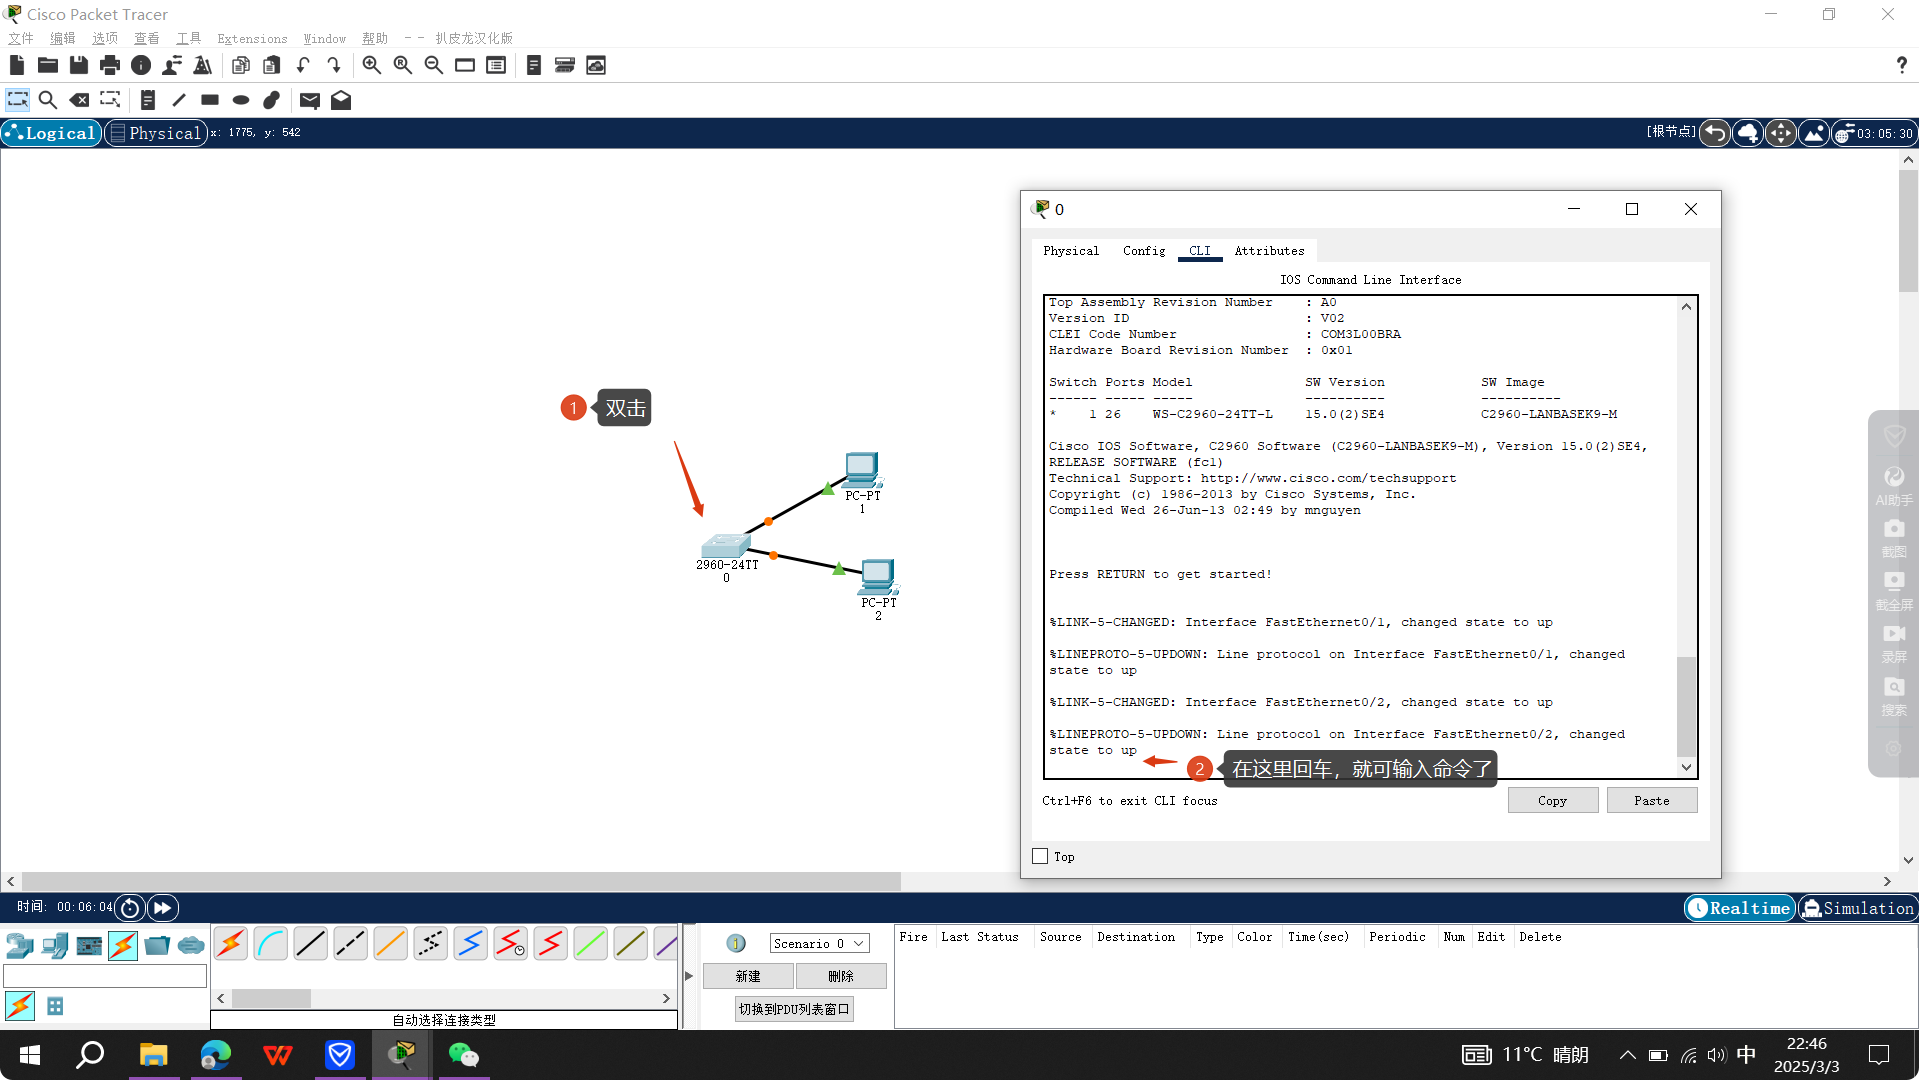Click the PC-PT 1 device on canvas

tap(861, 469)
